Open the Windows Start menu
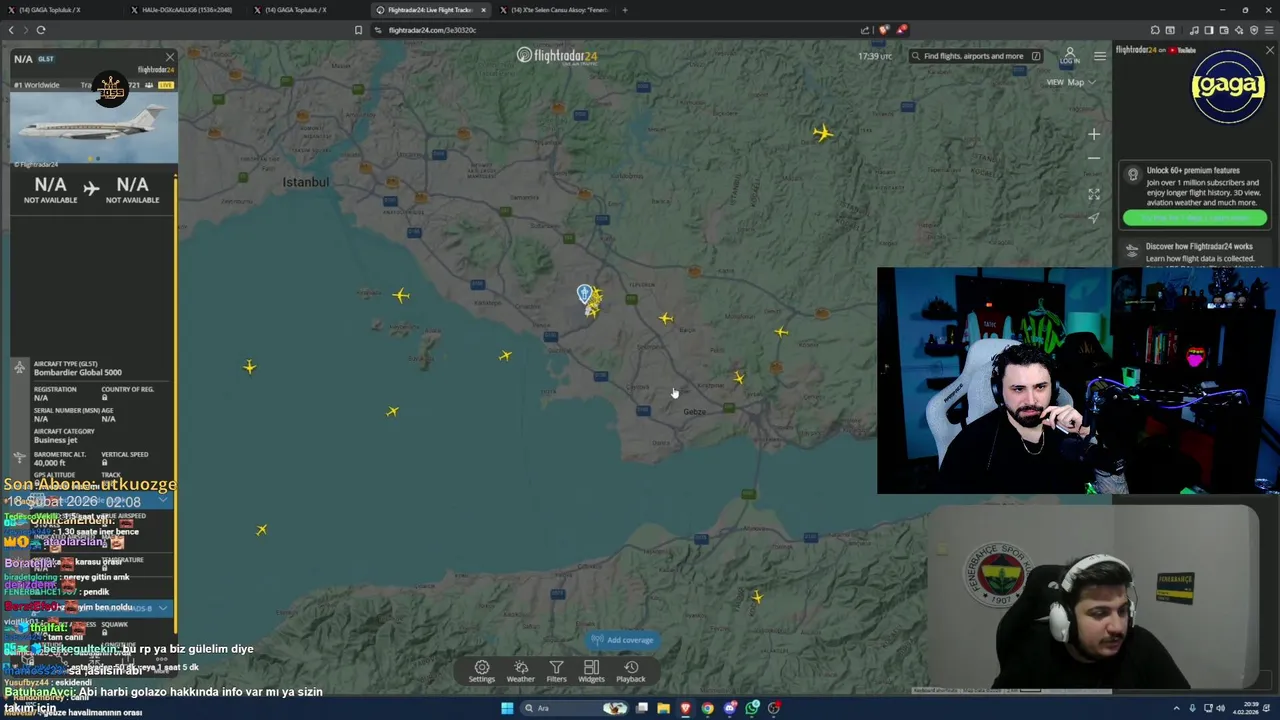The width and height of the screenshot is (1280, 720). coord(507,708)
